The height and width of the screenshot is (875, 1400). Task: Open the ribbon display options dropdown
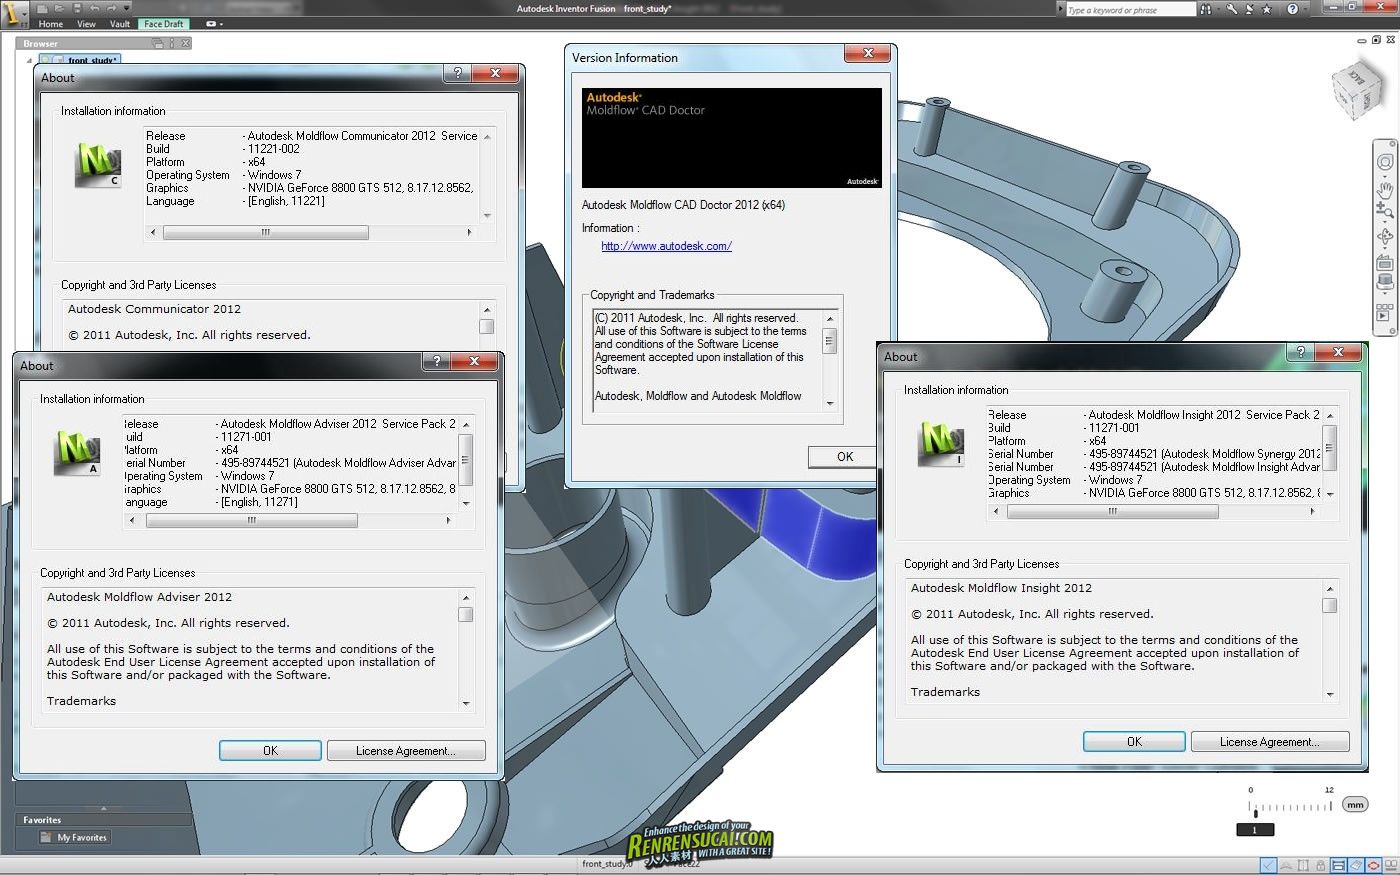(215, 24)
